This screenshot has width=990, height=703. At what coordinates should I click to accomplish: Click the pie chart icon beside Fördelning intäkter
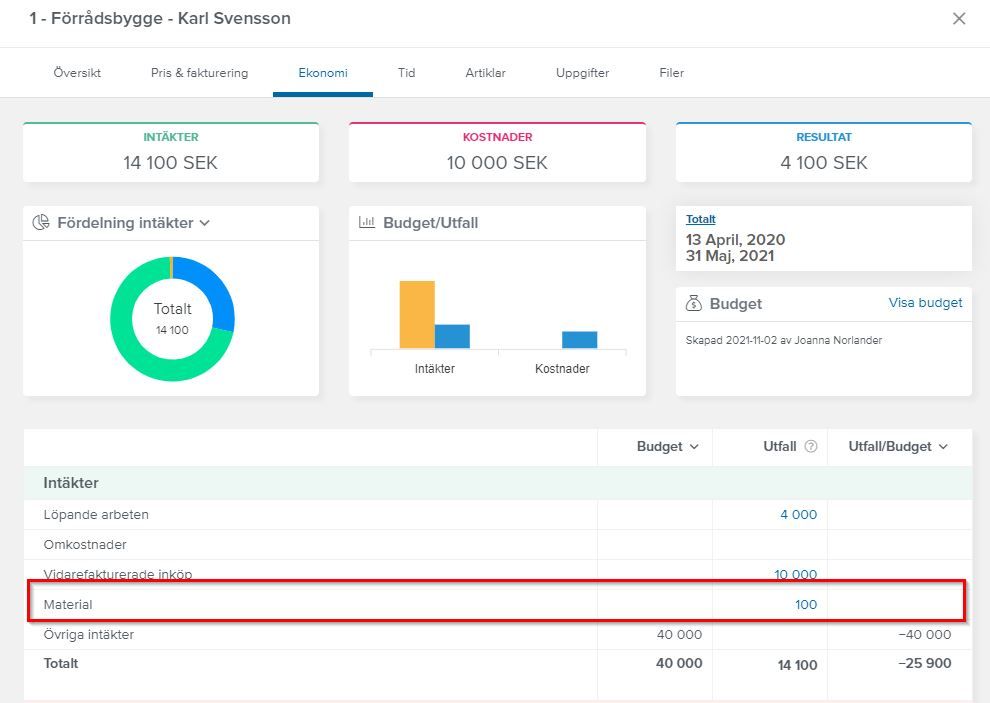41,222
